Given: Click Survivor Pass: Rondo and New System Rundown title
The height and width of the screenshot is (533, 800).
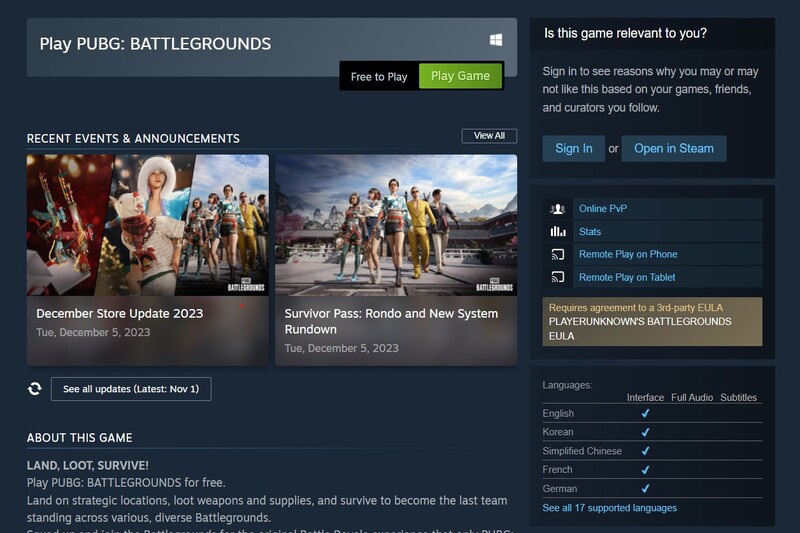Looking at the screenshot, I should coord(391,321).
